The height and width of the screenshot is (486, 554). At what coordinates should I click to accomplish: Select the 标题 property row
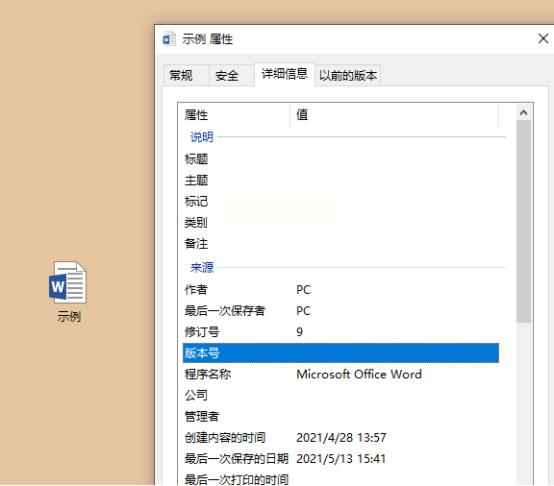tap(341, 159)
